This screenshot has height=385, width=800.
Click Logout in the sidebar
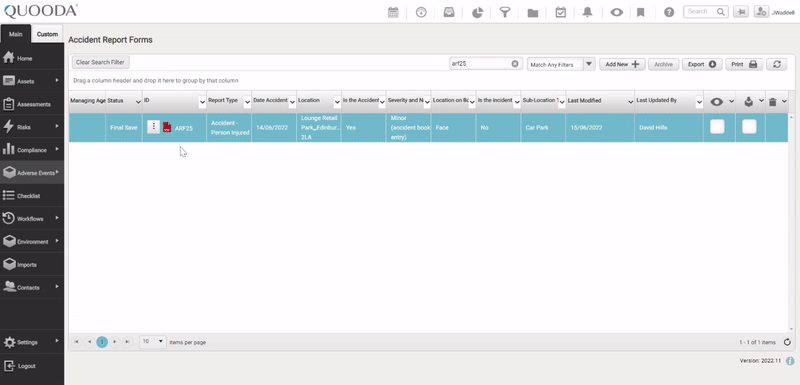[32, 366]
